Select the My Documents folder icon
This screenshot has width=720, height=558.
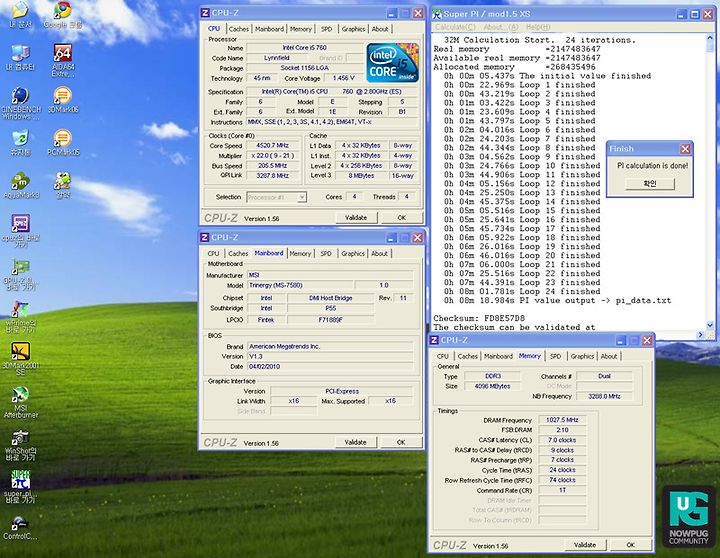click(20, 15)
